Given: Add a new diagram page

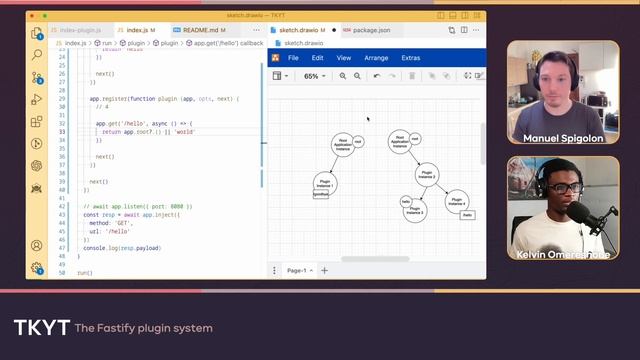Looking at the screenshot, I should pyautogui.click(x=324, y=271).
